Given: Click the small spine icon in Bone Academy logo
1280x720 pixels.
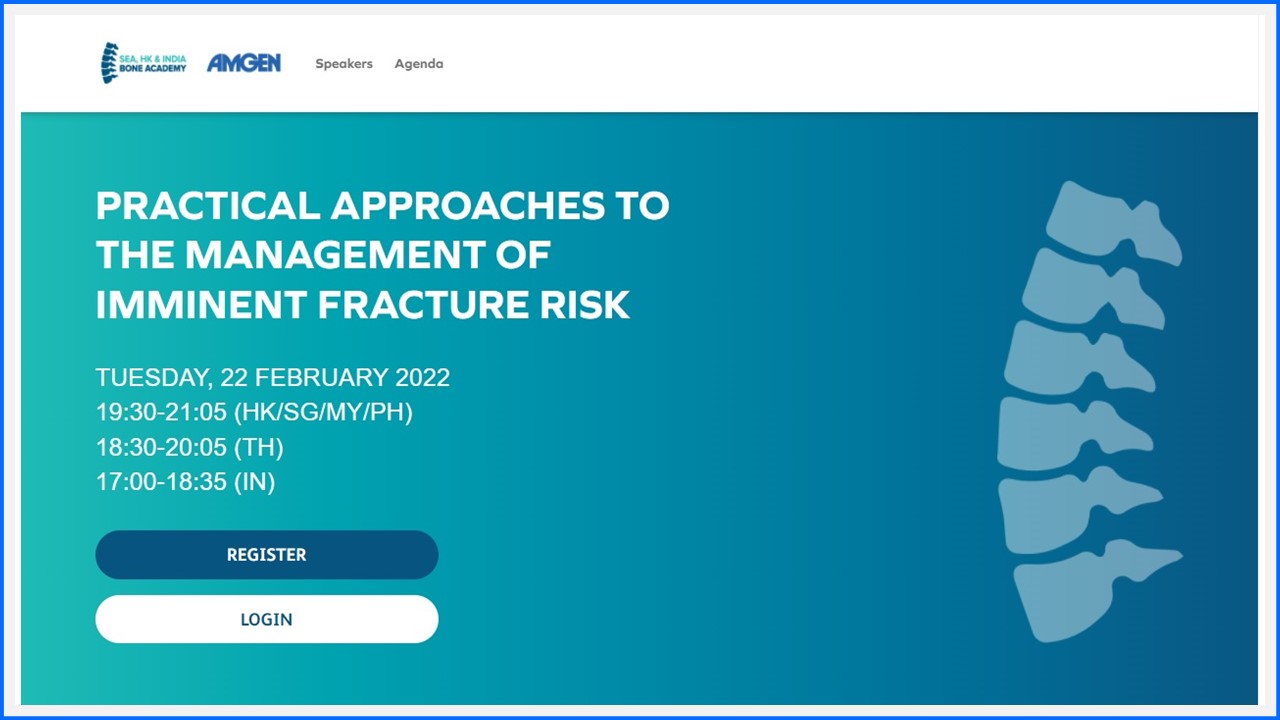Looking at the screenshot, I should [109, 63].
